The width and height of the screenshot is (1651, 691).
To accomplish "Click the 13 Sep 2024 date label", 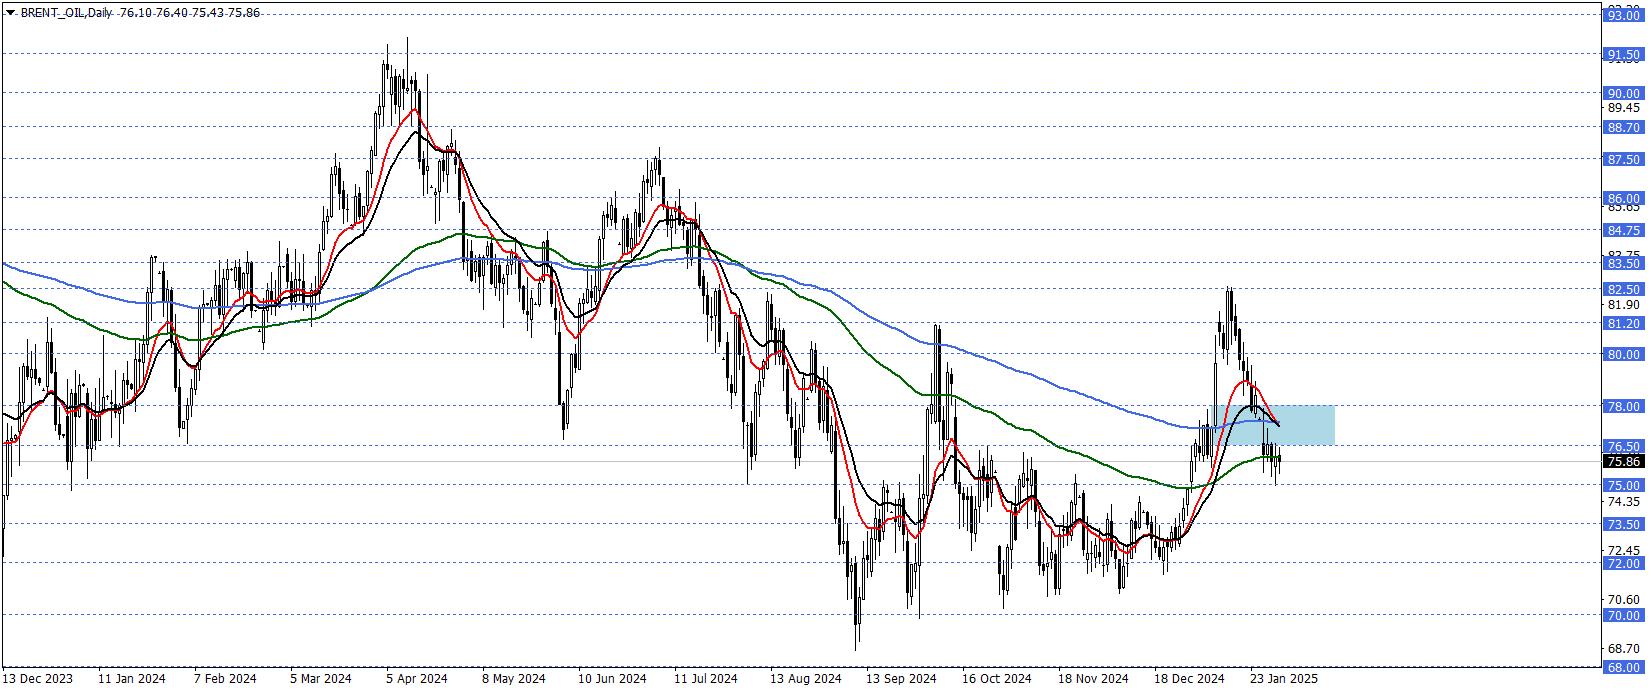I will 900,678.
